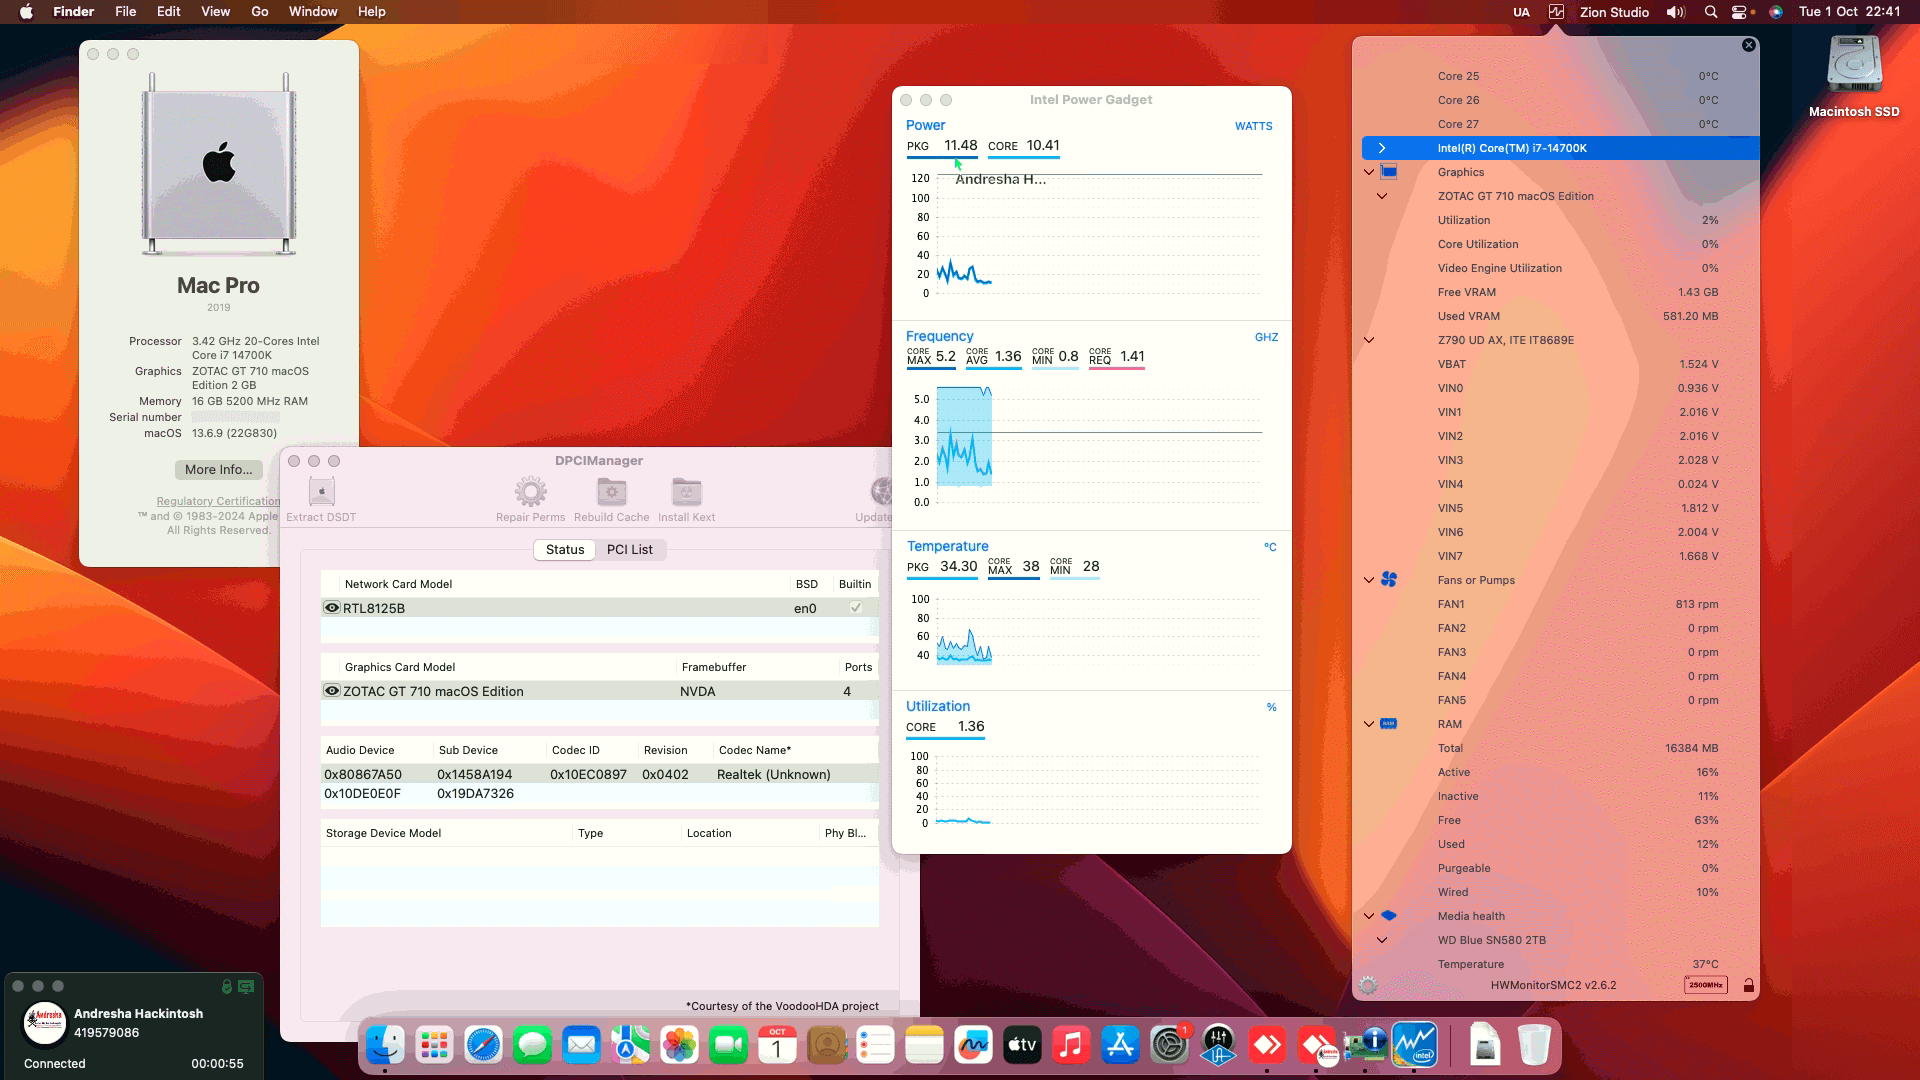Click More Info button in About This Mac
1920x1080 pixels.
pyautogui.click(x=219, y=469)
